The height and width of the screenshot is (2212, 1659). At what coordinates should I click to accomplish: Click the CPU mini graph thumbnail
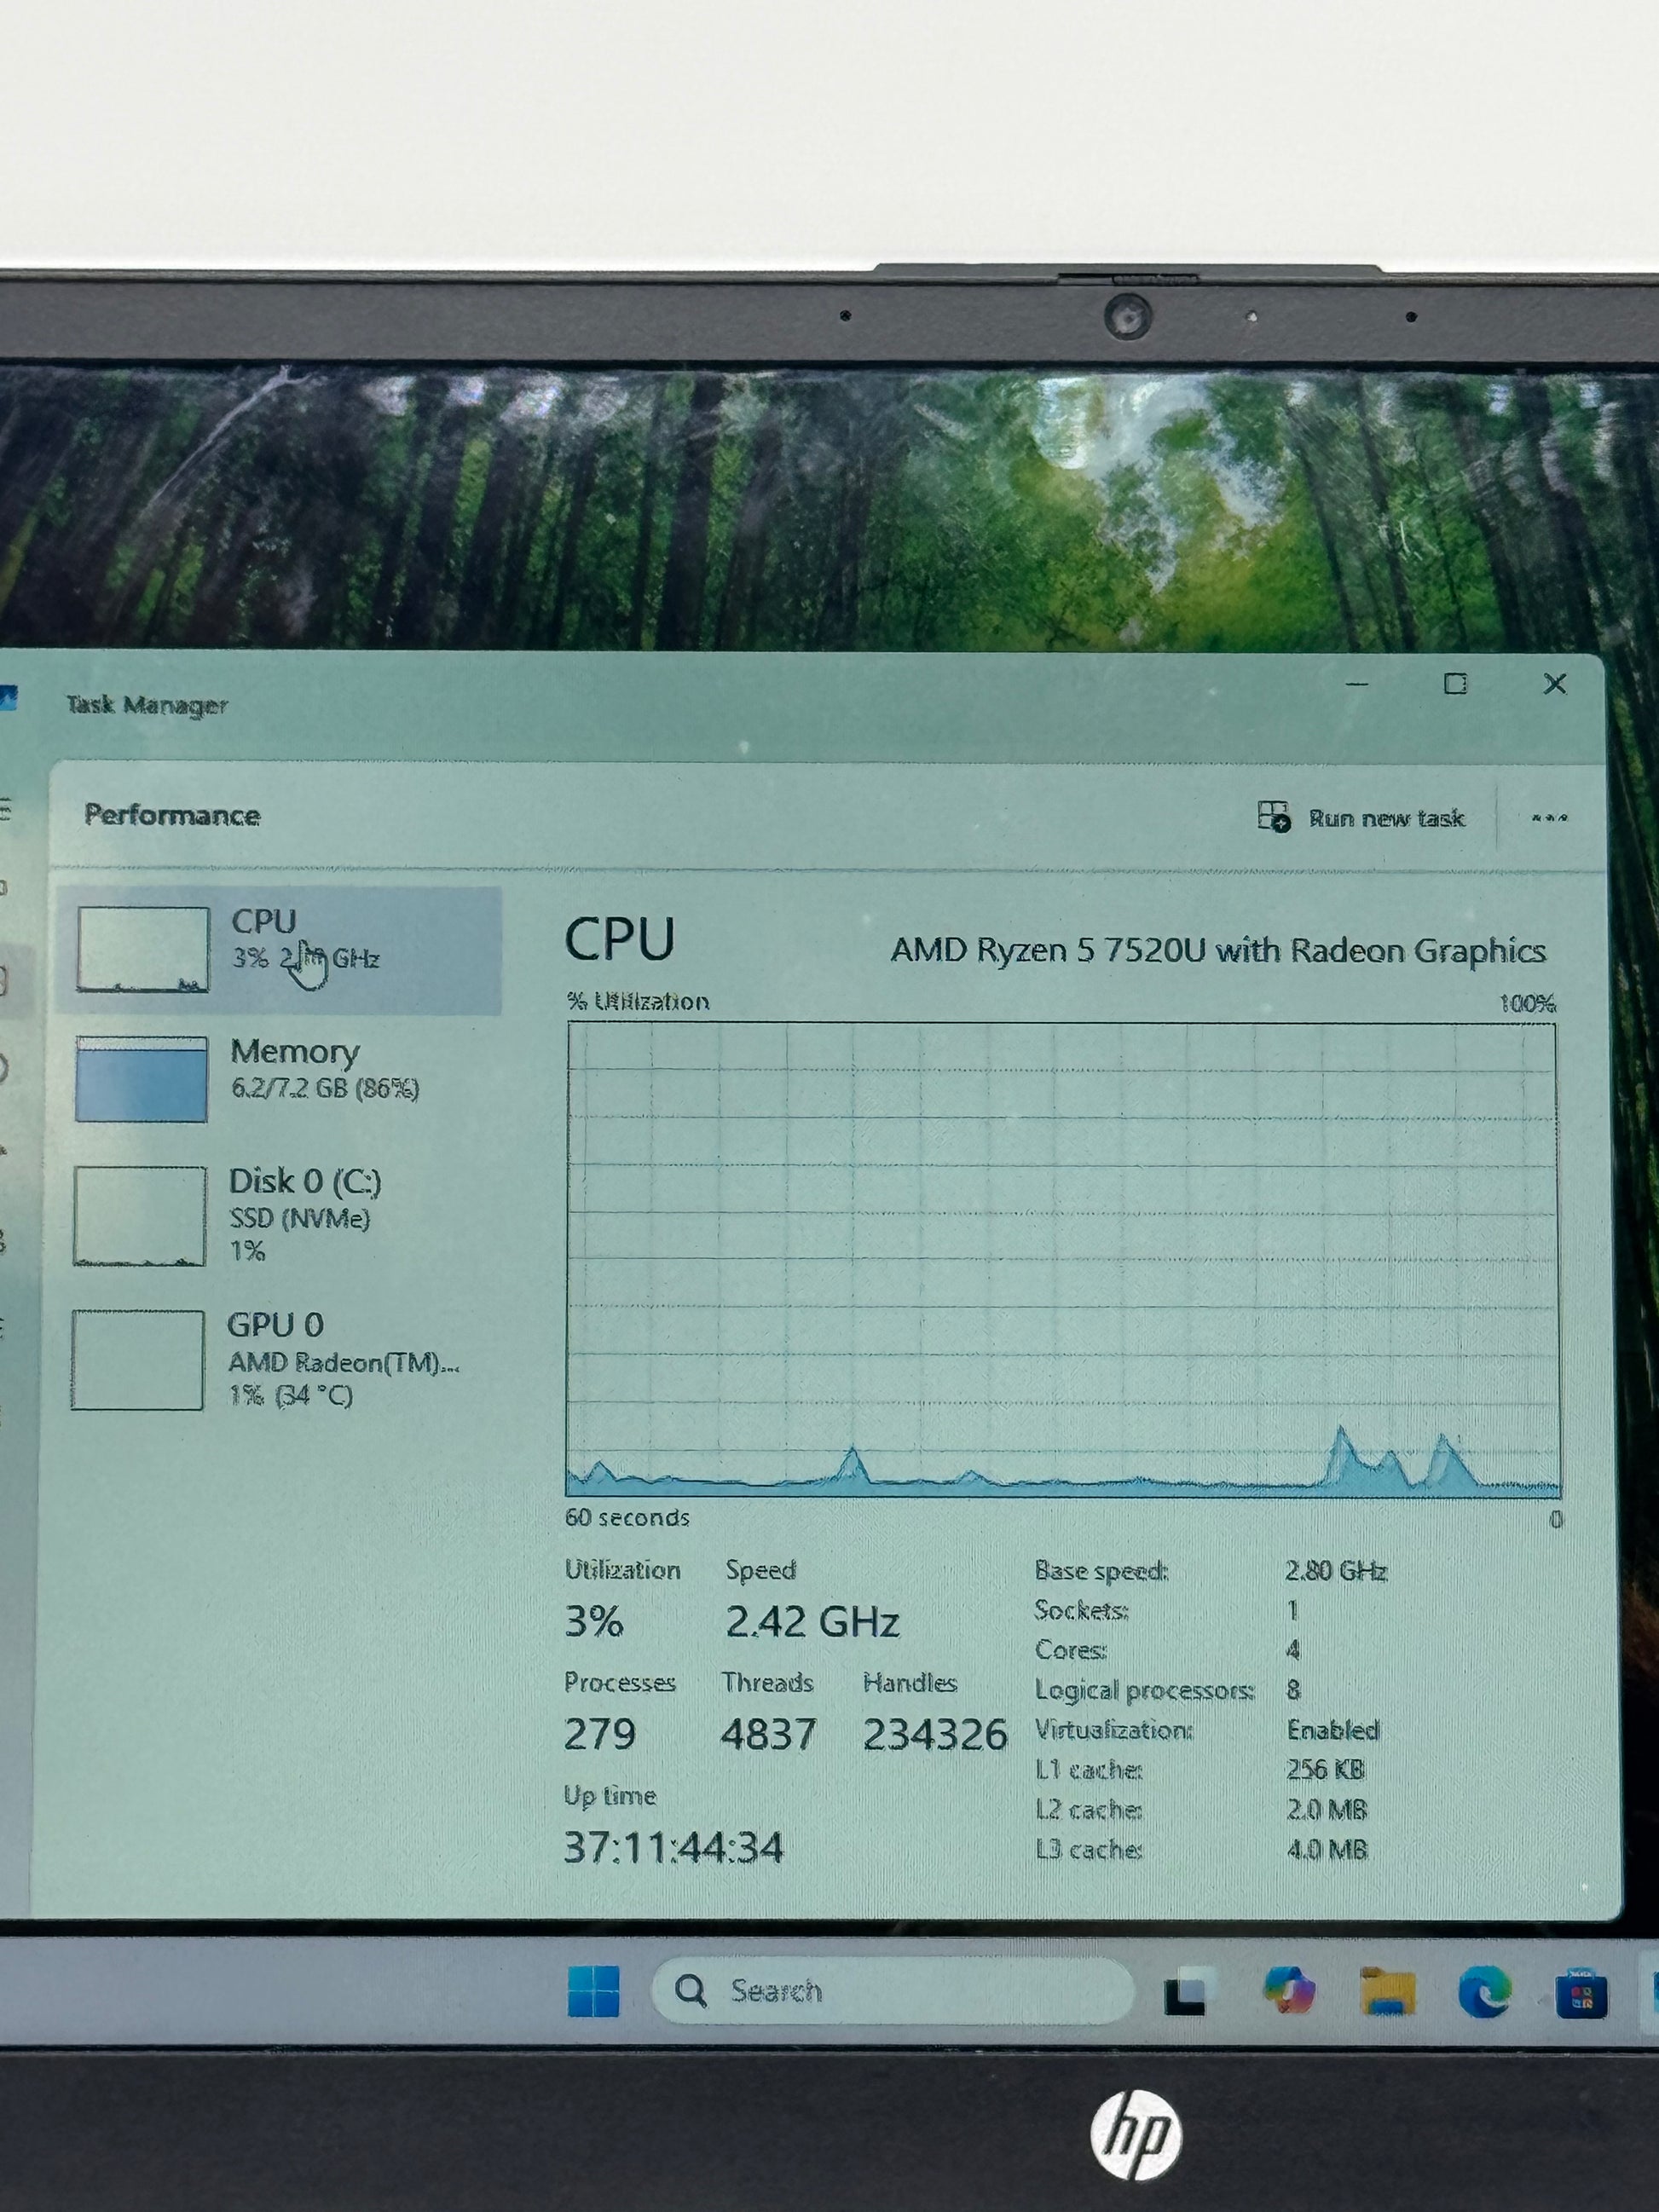point(143,949)
